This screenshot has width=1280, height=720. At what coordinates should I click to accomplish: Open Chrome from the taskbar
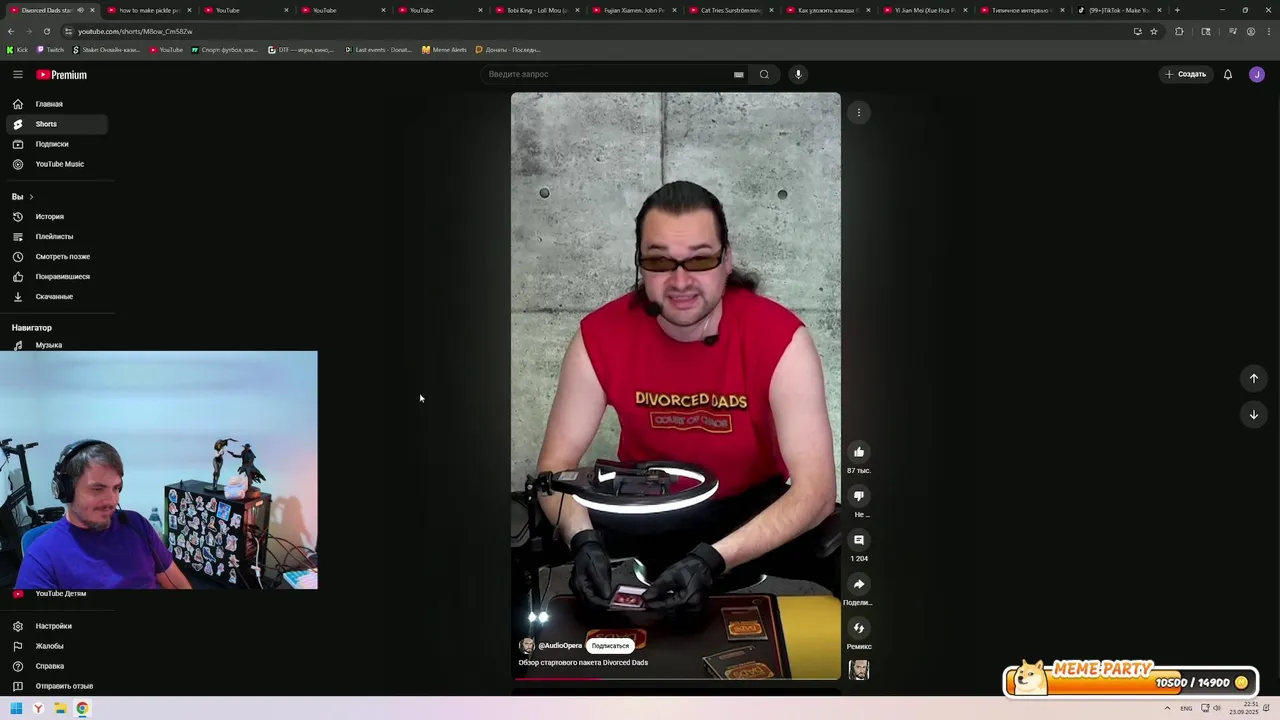click(82, 709)
